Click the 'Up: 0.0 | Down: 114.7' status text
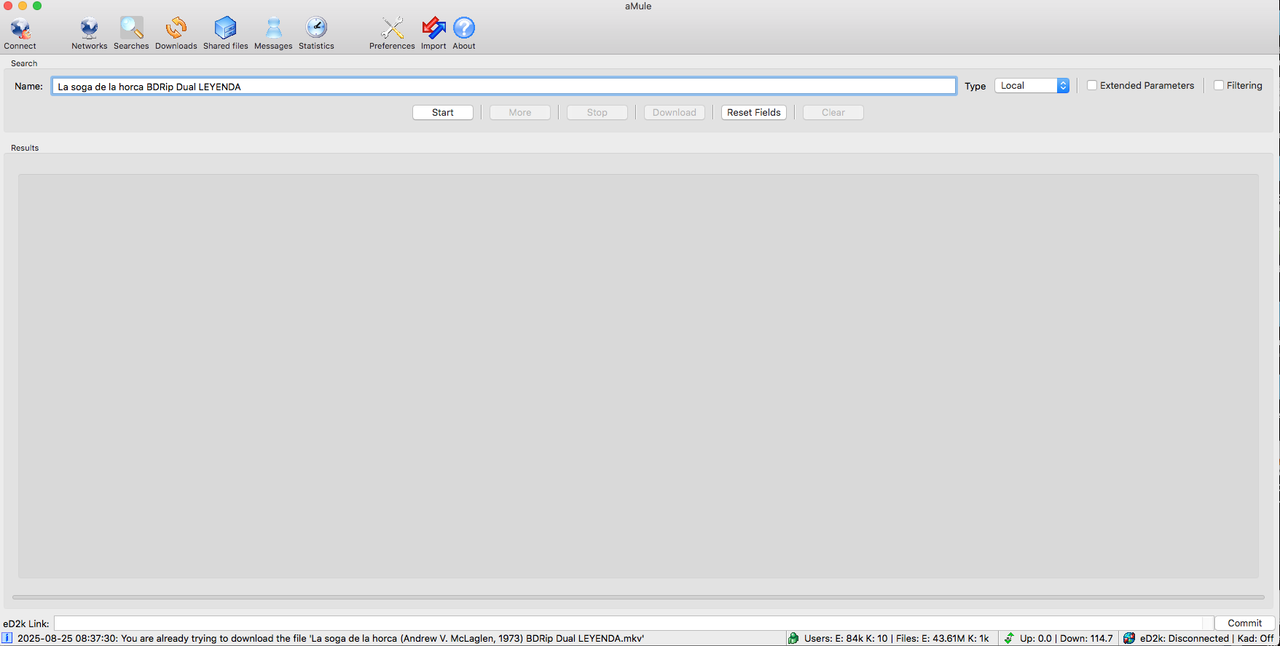 pyautogui.click(x=1066, y=638)
